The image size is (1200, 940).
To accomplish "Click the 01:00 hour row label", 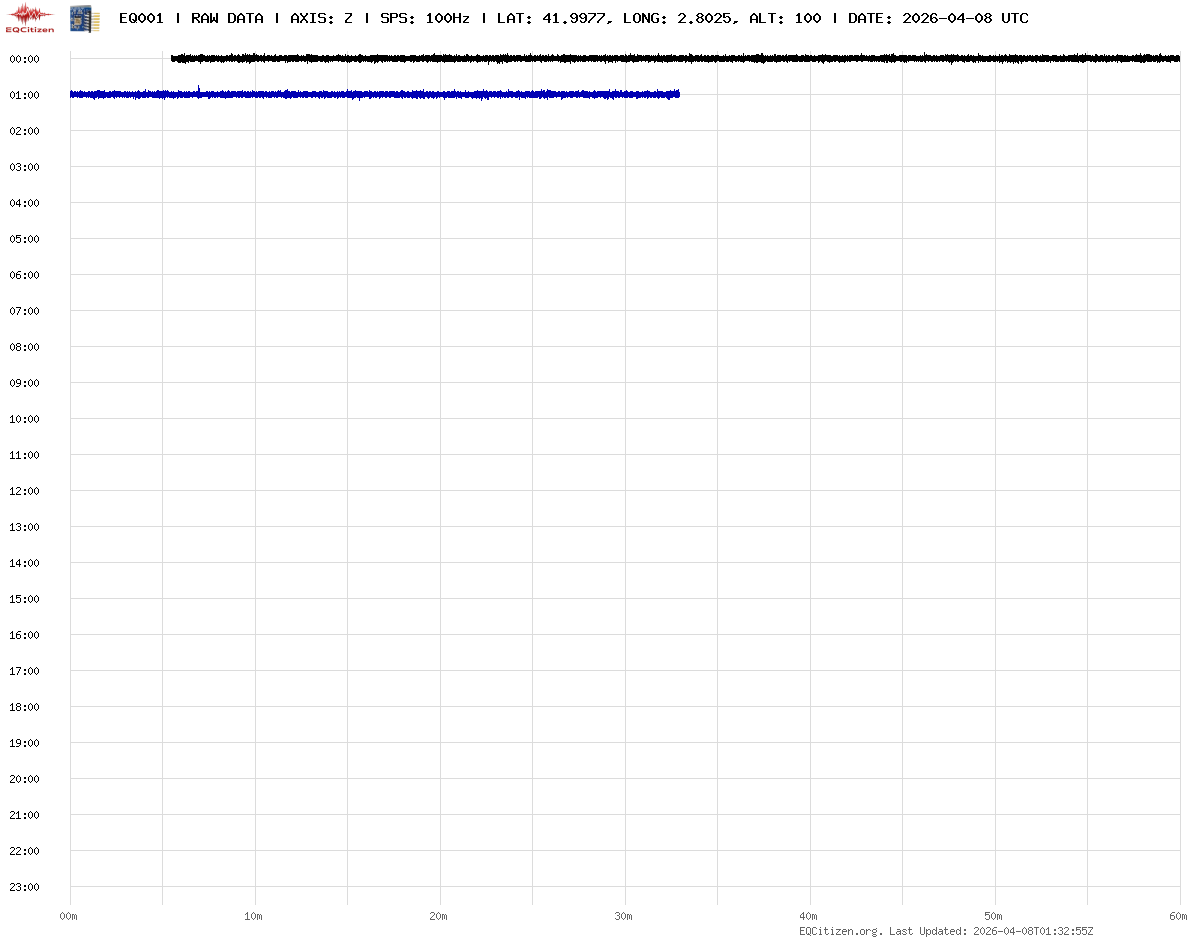I will [x=23, y=95].
